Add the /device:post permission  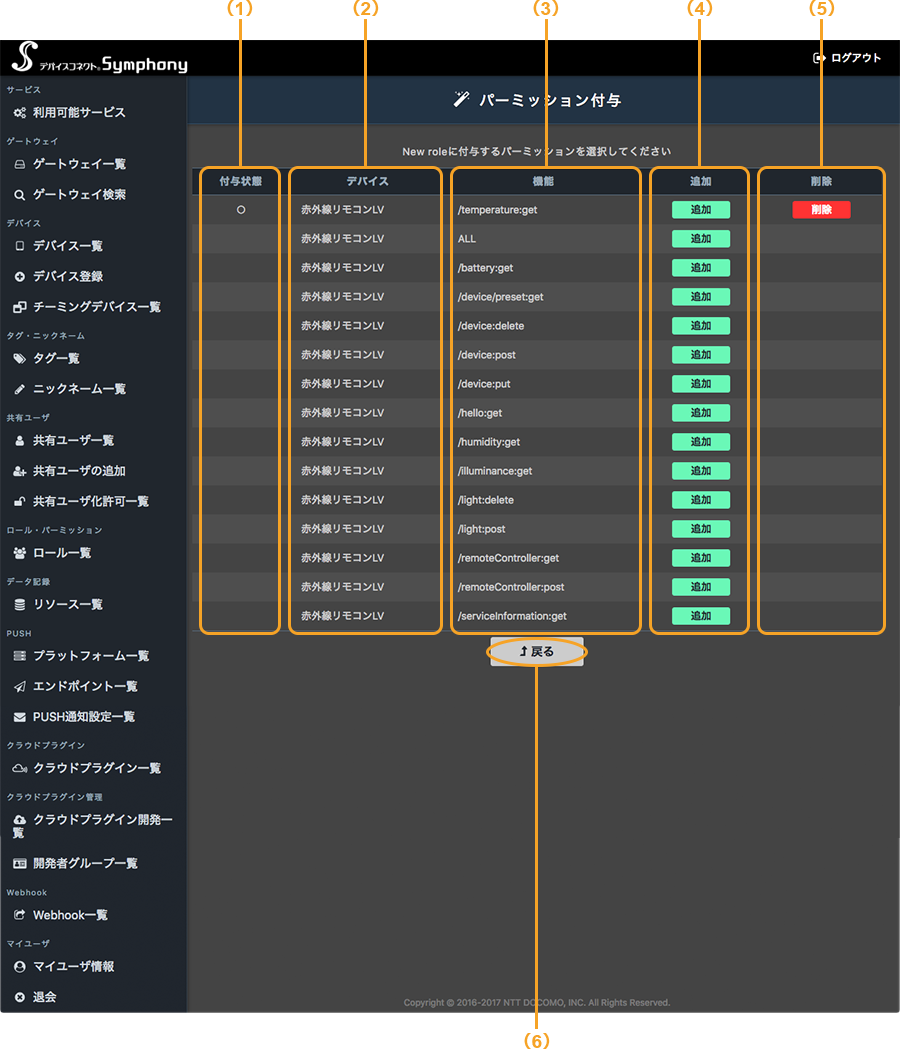[x=701, y=355]
